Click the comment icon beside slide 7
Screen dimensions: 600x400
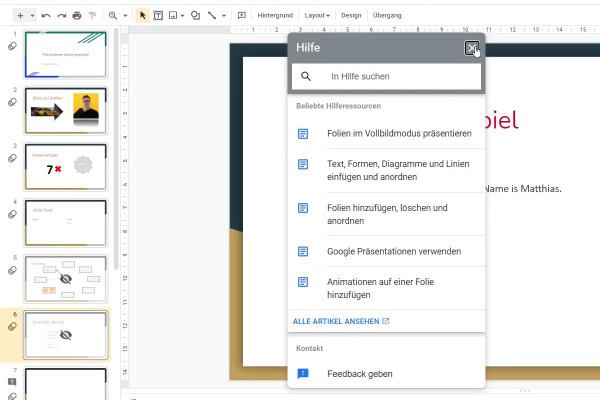[12, 382]
